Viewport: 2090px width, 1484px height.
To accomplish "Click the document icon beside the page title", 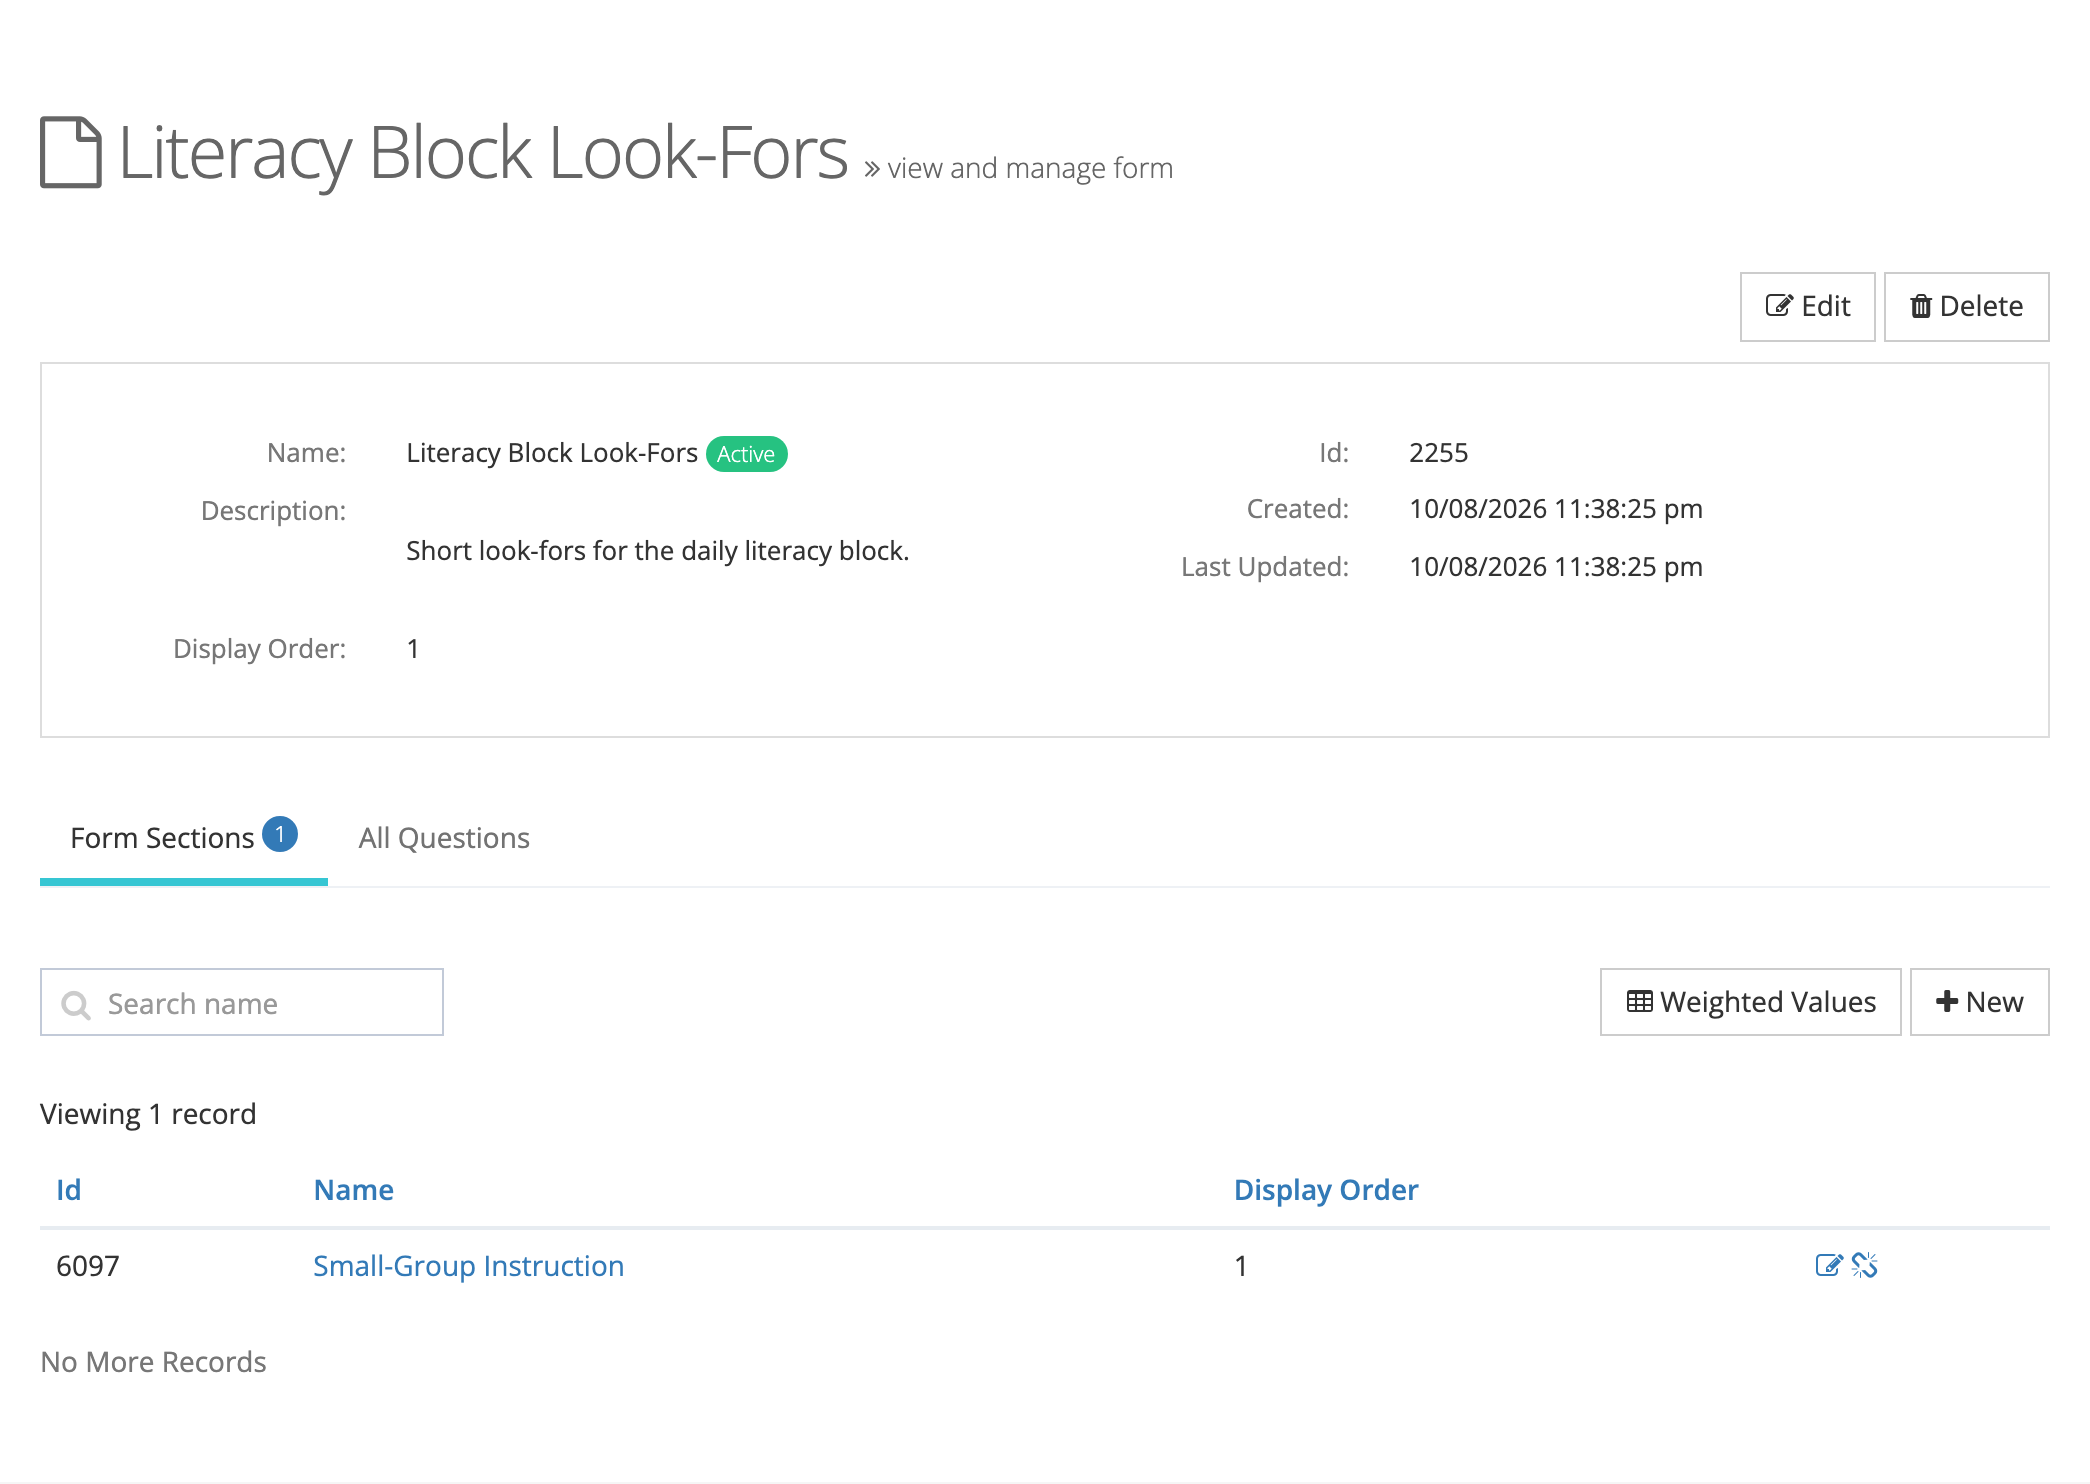I will click(x=71, y=152).
